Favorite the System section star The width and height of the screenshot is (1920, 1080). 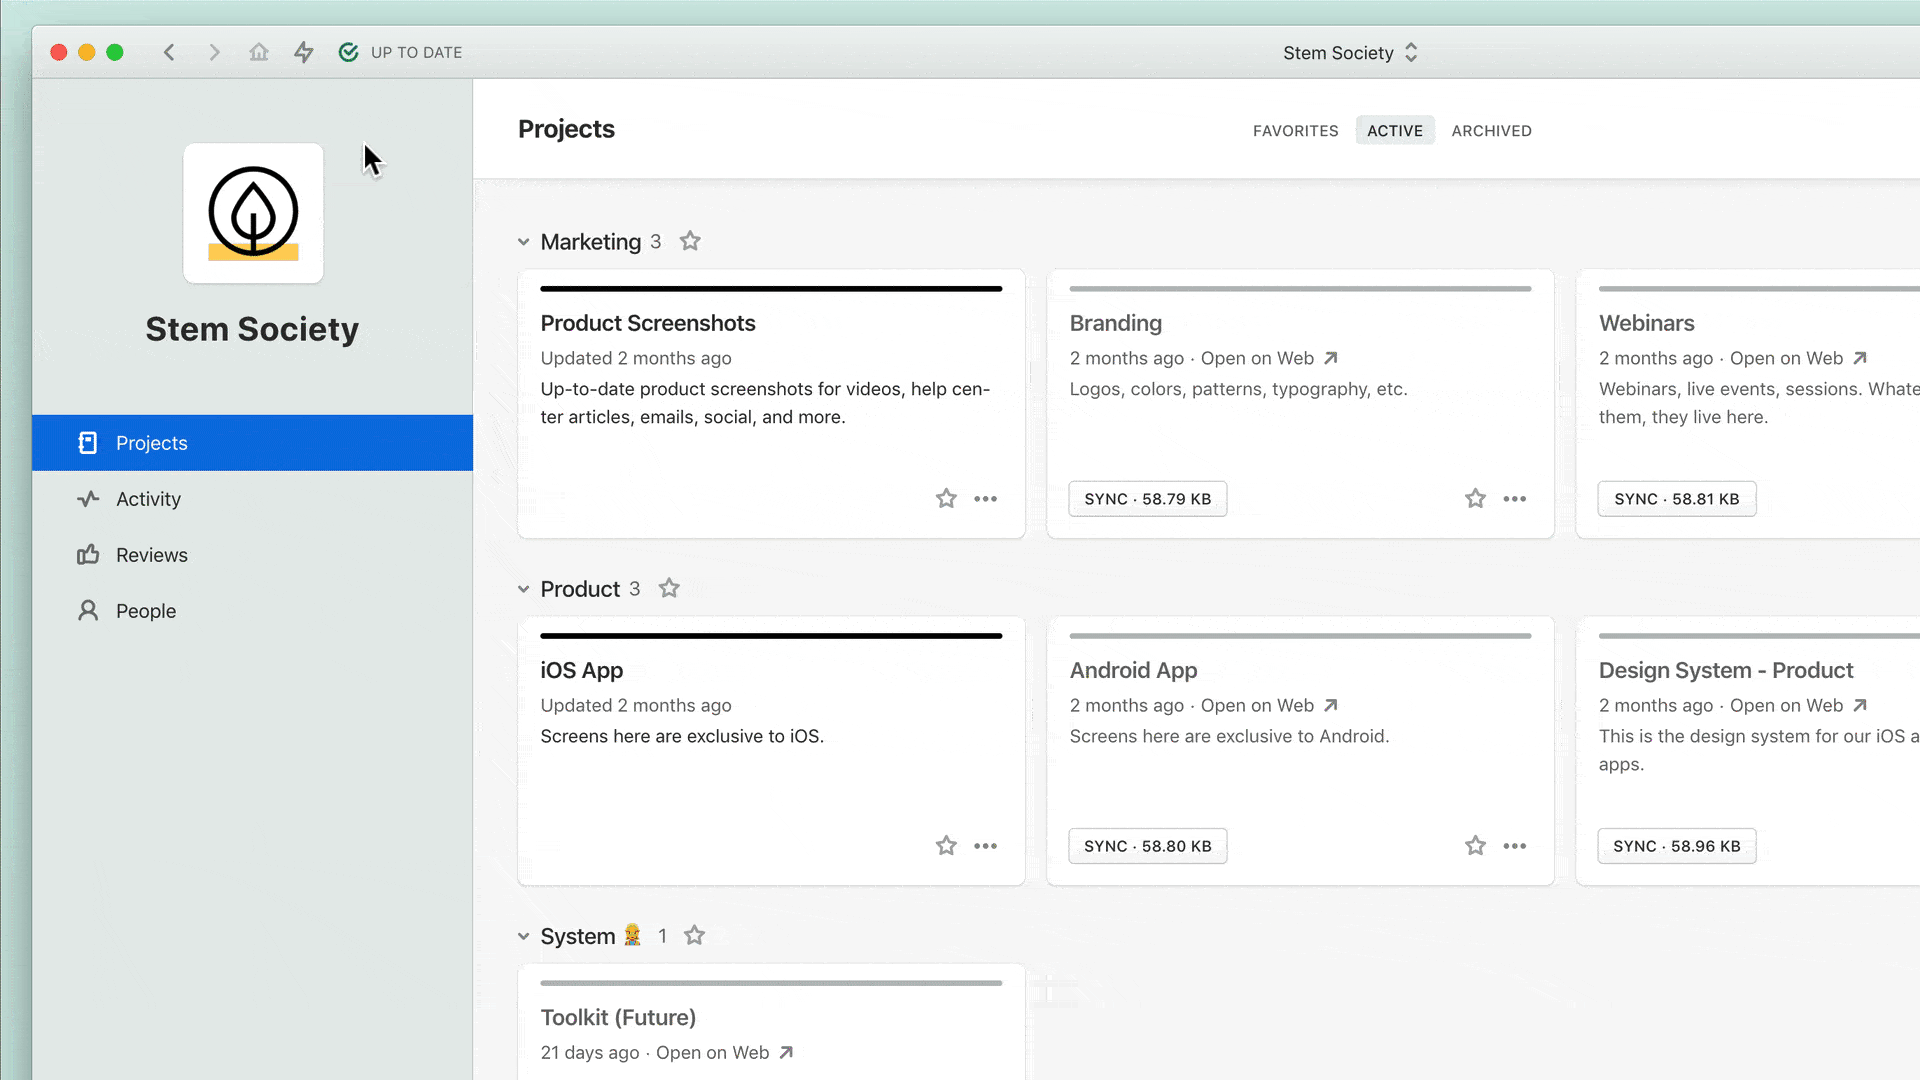point(694,935)
